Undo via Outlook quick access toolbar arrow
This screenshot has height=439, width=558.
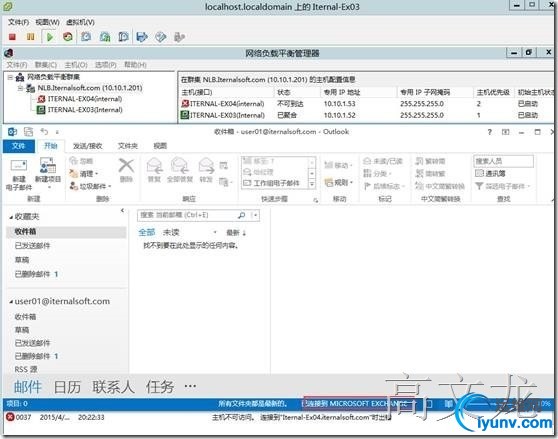[44, 132]
